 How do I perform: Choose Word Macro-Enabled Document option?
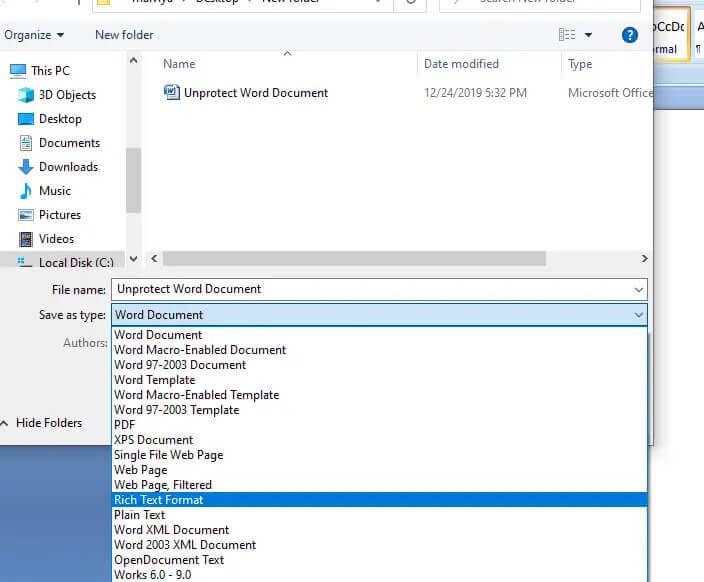pos(379,350)
